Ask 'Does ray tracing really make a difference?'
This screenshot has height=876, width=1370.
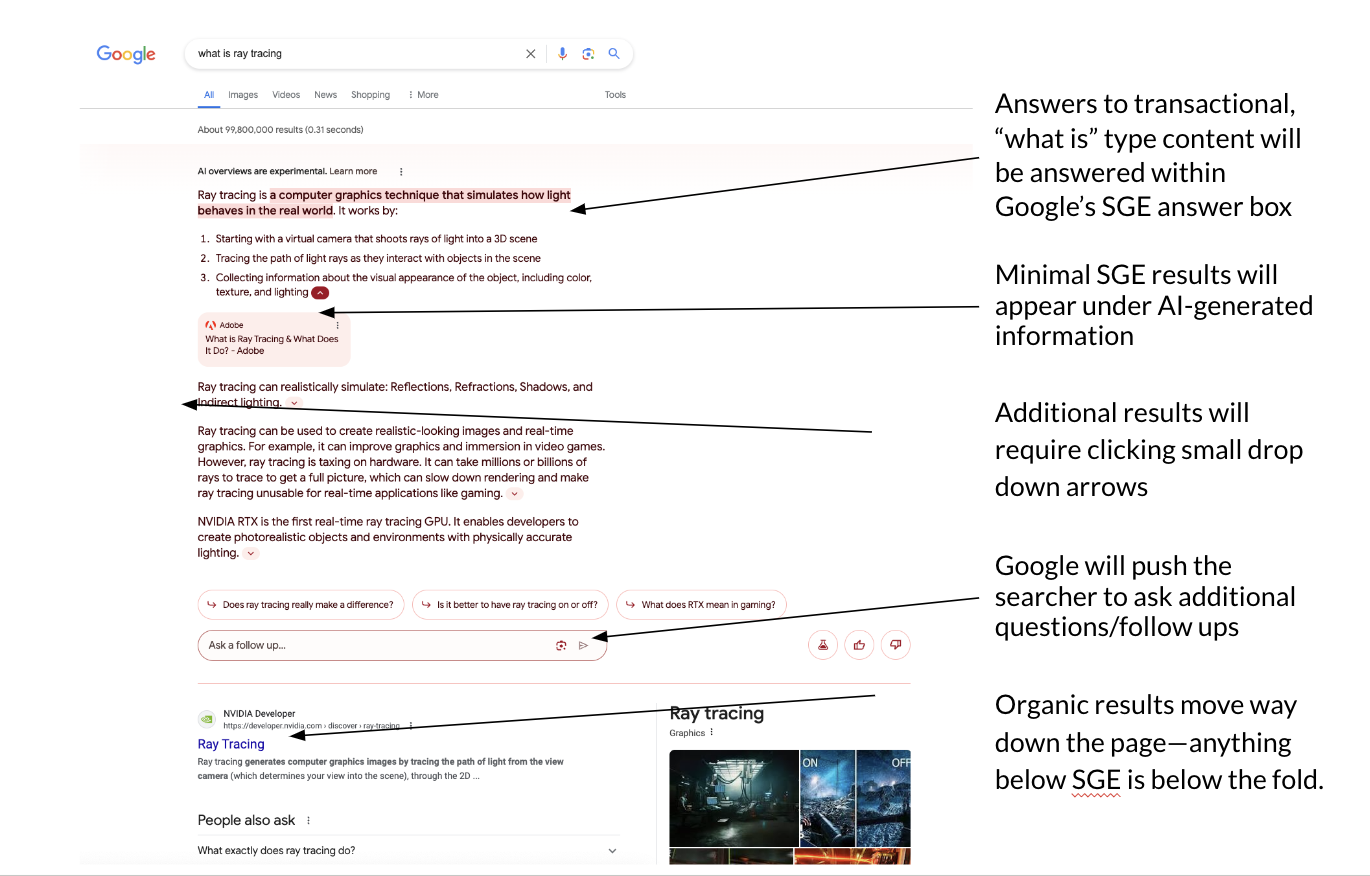click(x=300, y=605)
